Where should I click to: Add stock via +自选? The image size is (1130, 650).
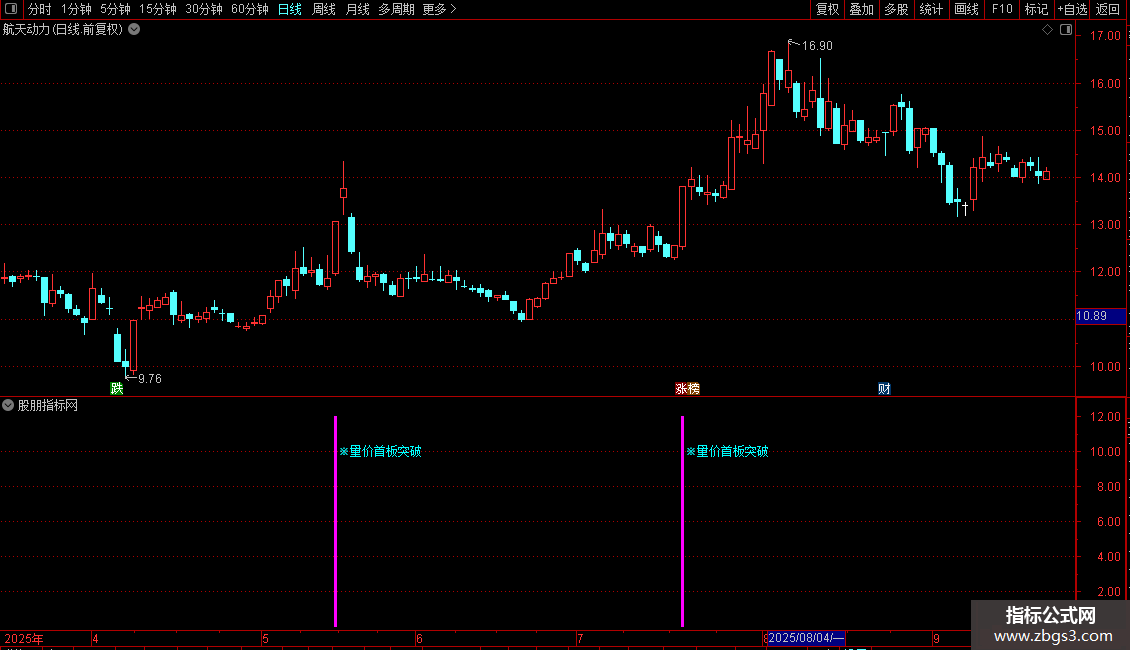1072,9
